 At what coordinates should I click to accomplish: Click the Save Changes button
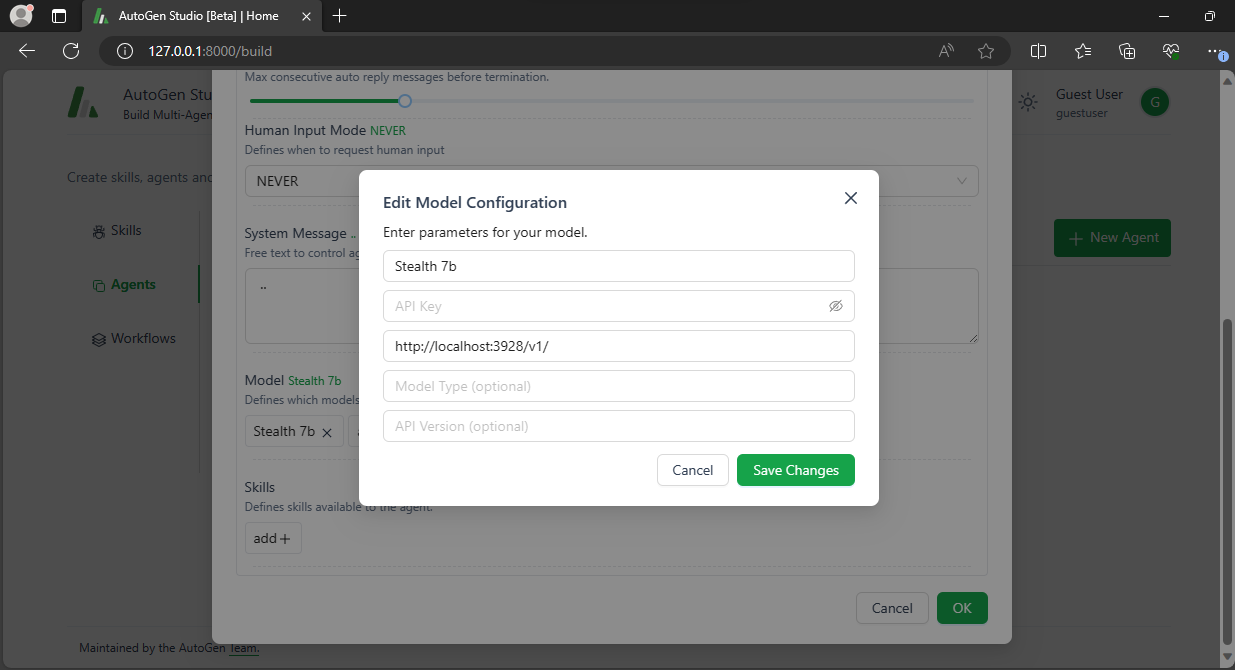click(x=796, y=470)
